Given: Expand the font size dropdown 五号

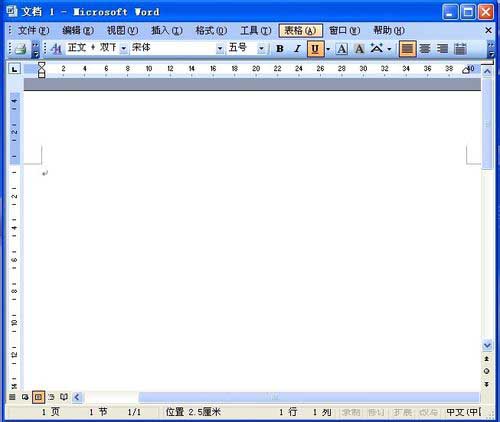Looking at the screenshot, I should coord(261,49).
